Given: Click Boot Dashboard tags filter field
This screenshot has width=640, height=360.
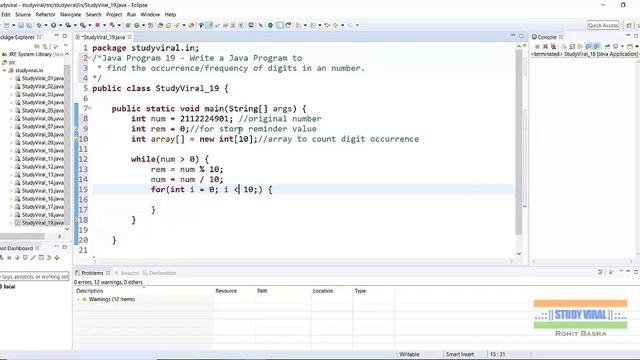Looking at the screenshot, I should tap(34, 276).
